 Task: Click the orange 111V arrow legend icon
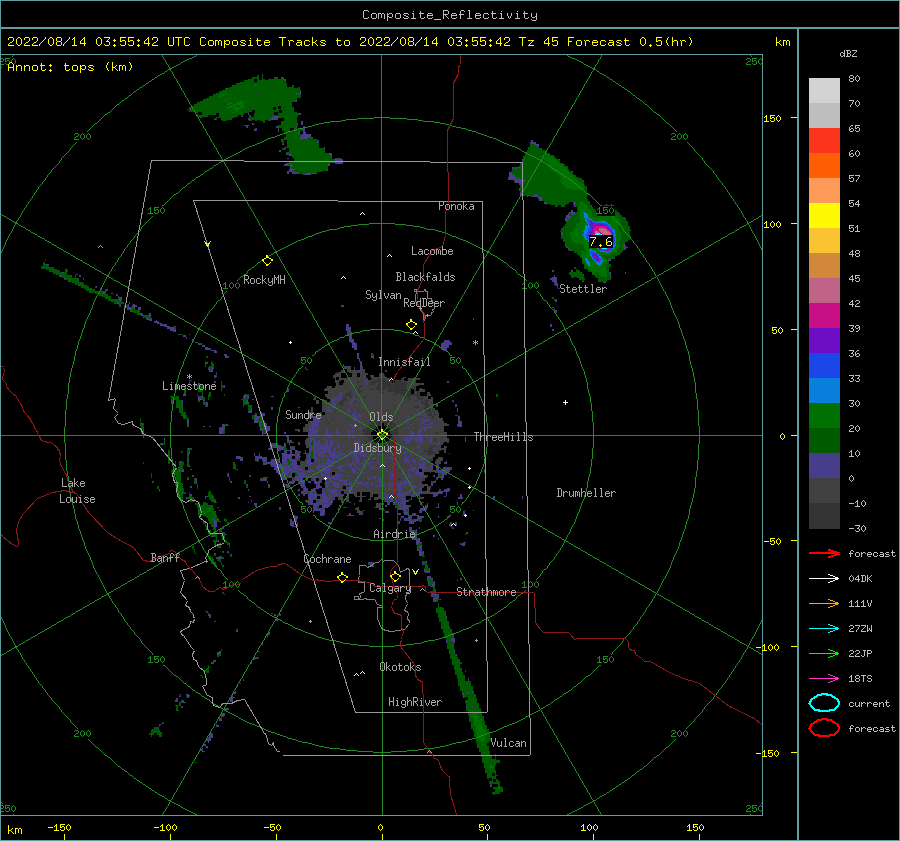pos(824,603)
